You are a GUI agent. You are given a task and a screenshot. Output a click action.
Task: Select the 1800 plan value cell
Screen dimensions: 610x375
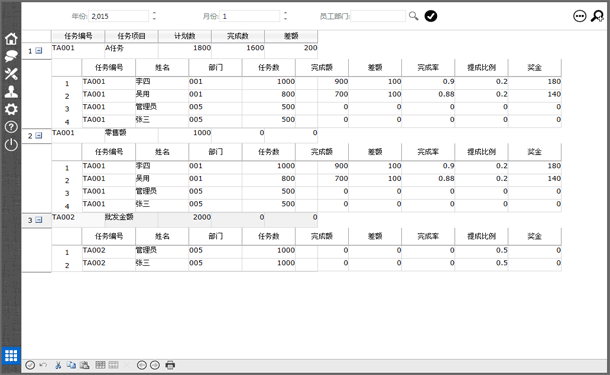click(x=185, y=51)
